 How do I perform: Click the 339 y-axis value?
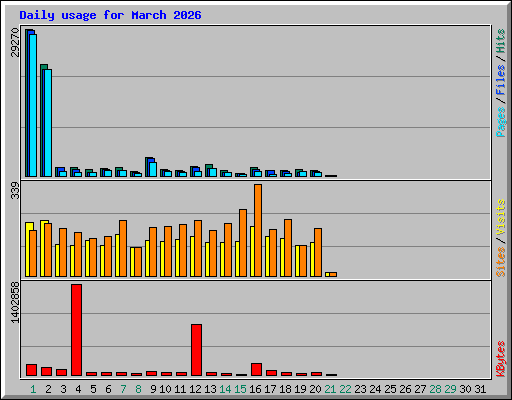point(15,191)
